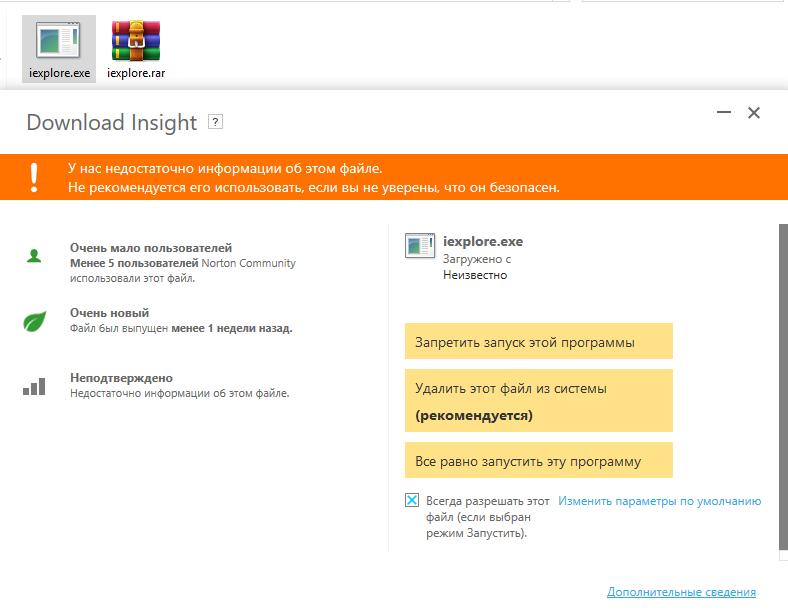The width and height of the screenshot is (788, 616).
Task: Click the gray signal bars icon
Action: click(x=34, y=386)
